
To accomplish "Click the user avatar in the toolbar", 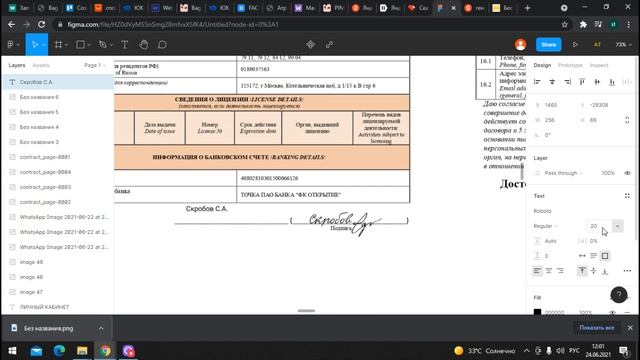I will (520, 44).
